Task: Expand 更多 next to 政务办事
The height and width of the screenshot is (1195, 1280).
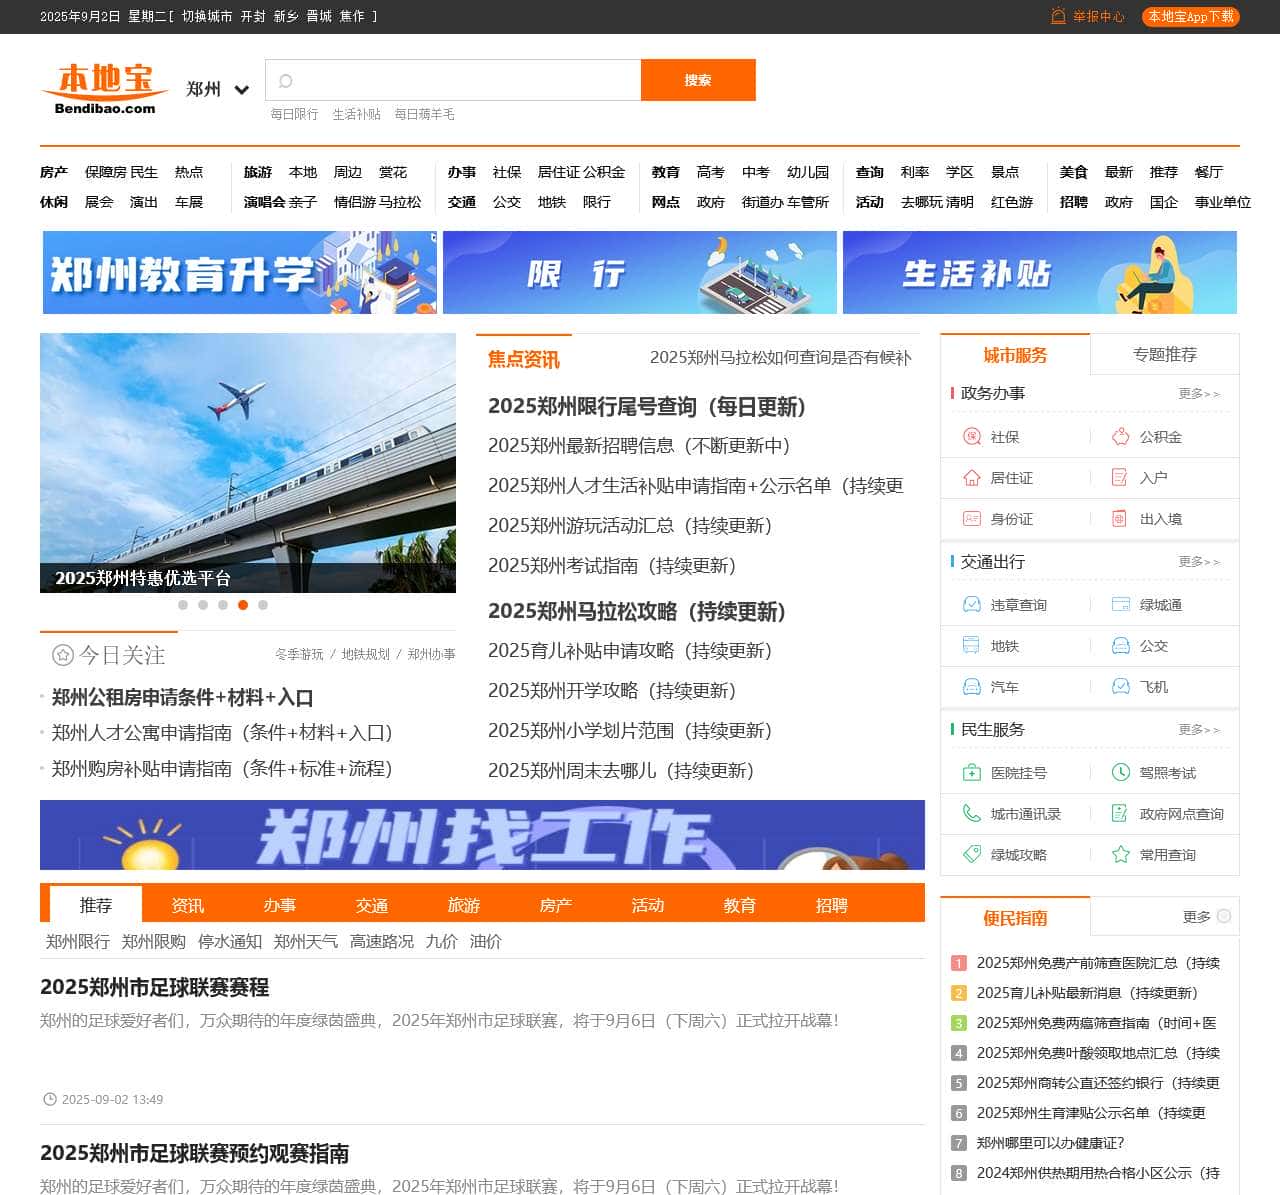Action: click(1198, 394)
